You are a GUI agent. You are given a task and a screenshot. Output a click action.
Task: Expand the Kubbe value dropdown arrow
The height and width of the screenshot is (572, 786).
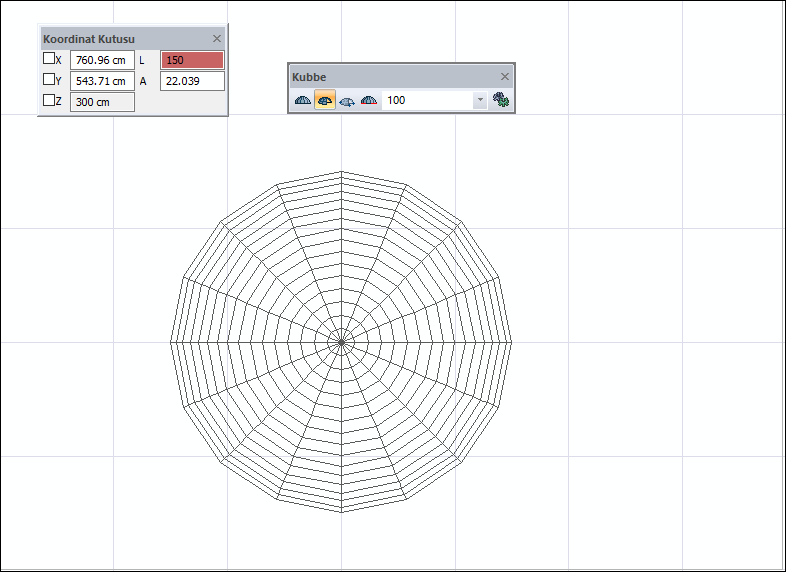point(479,100)
